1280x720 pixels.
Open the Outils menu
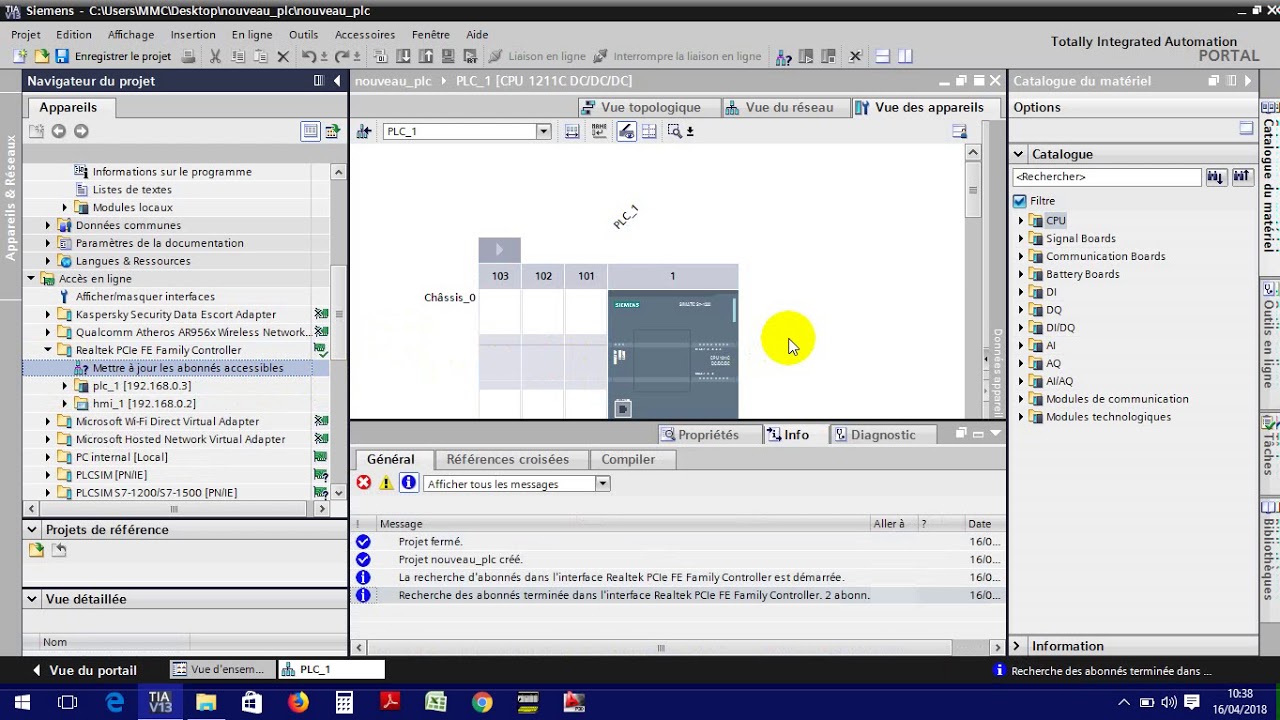tap(303, 35)
